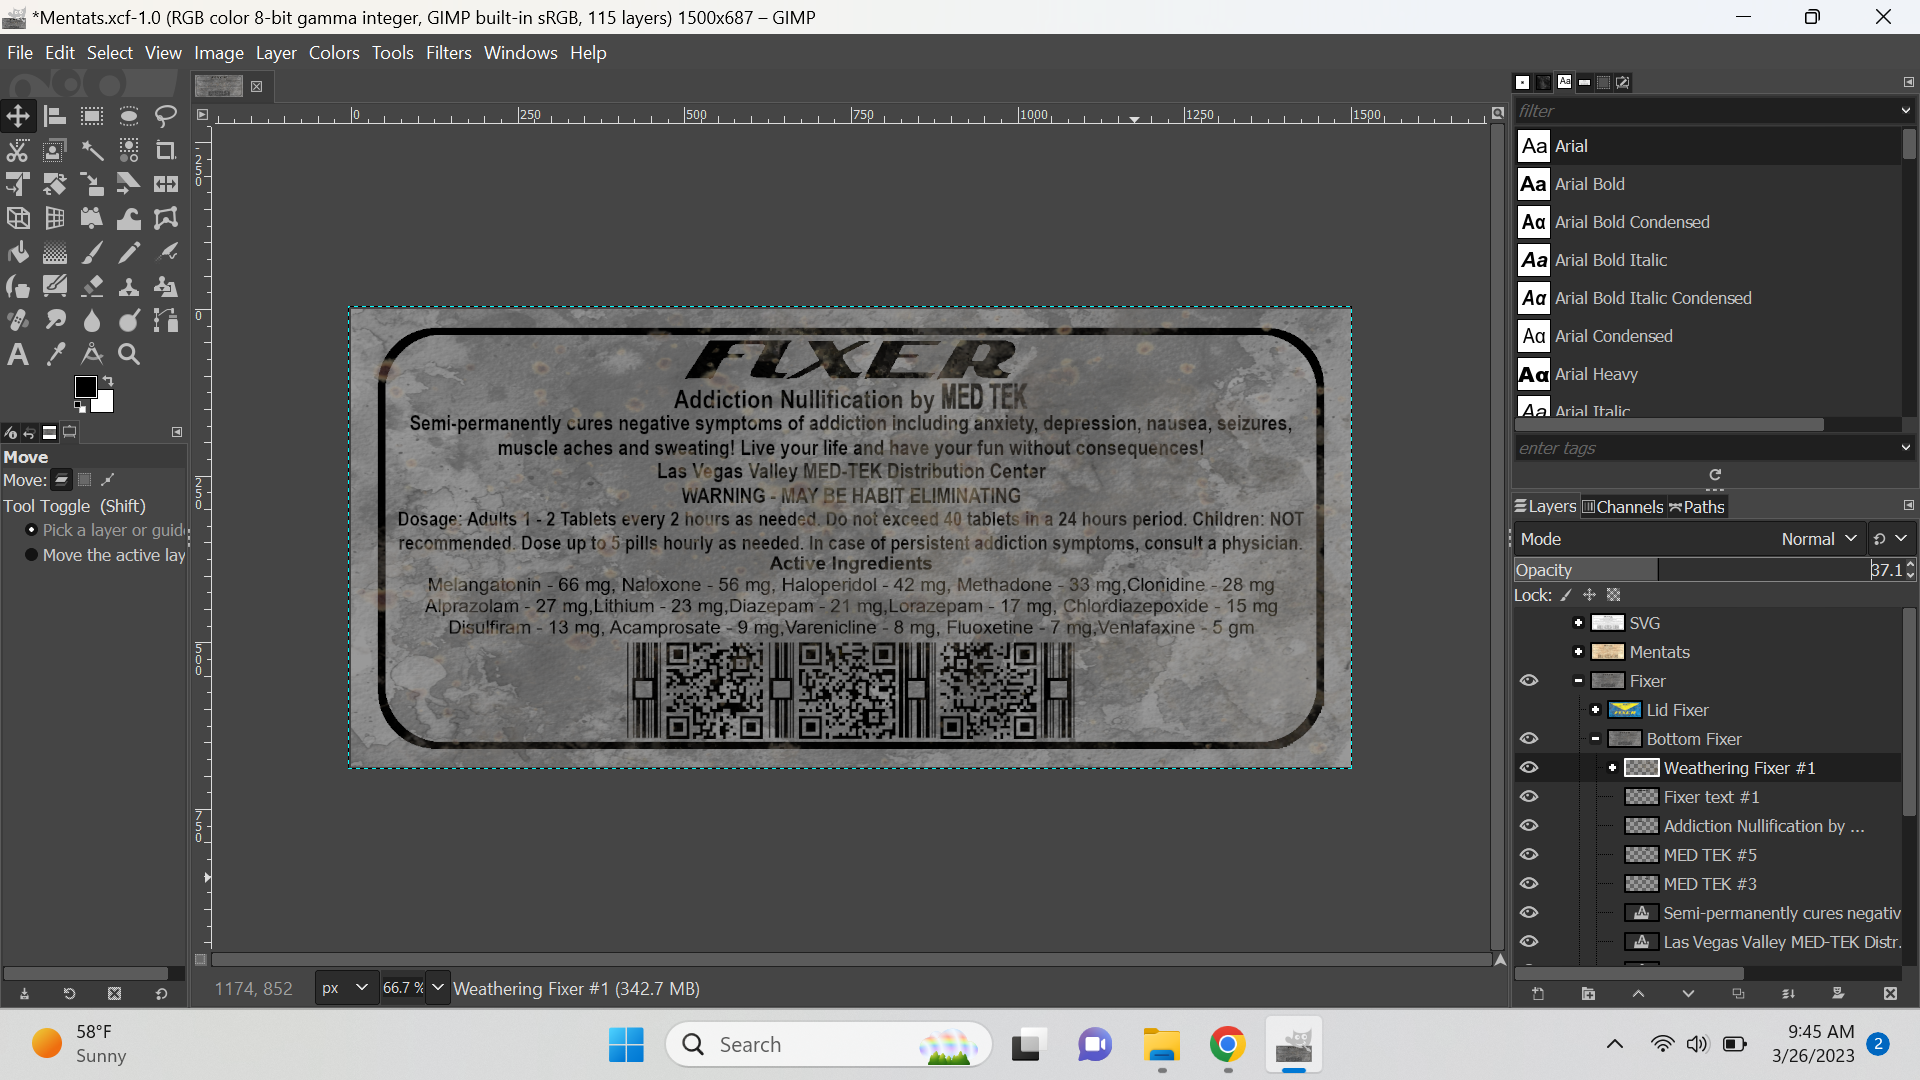Select the Crop tool
Viewport: 1920px width, 1080px height.
pyautogui.click(x=166, y=150)
